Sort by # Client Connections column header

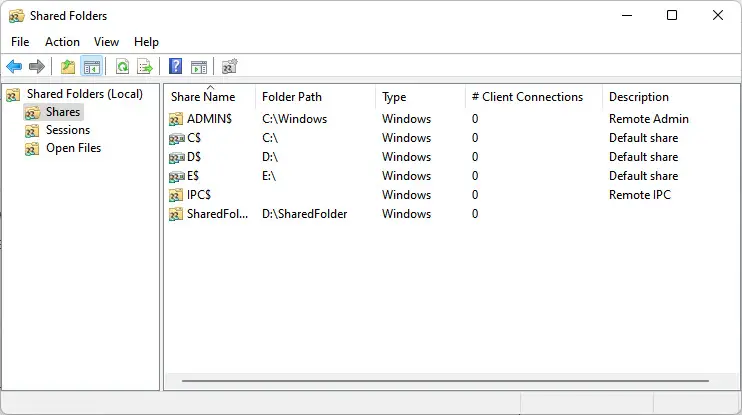[x=534, y=97]
